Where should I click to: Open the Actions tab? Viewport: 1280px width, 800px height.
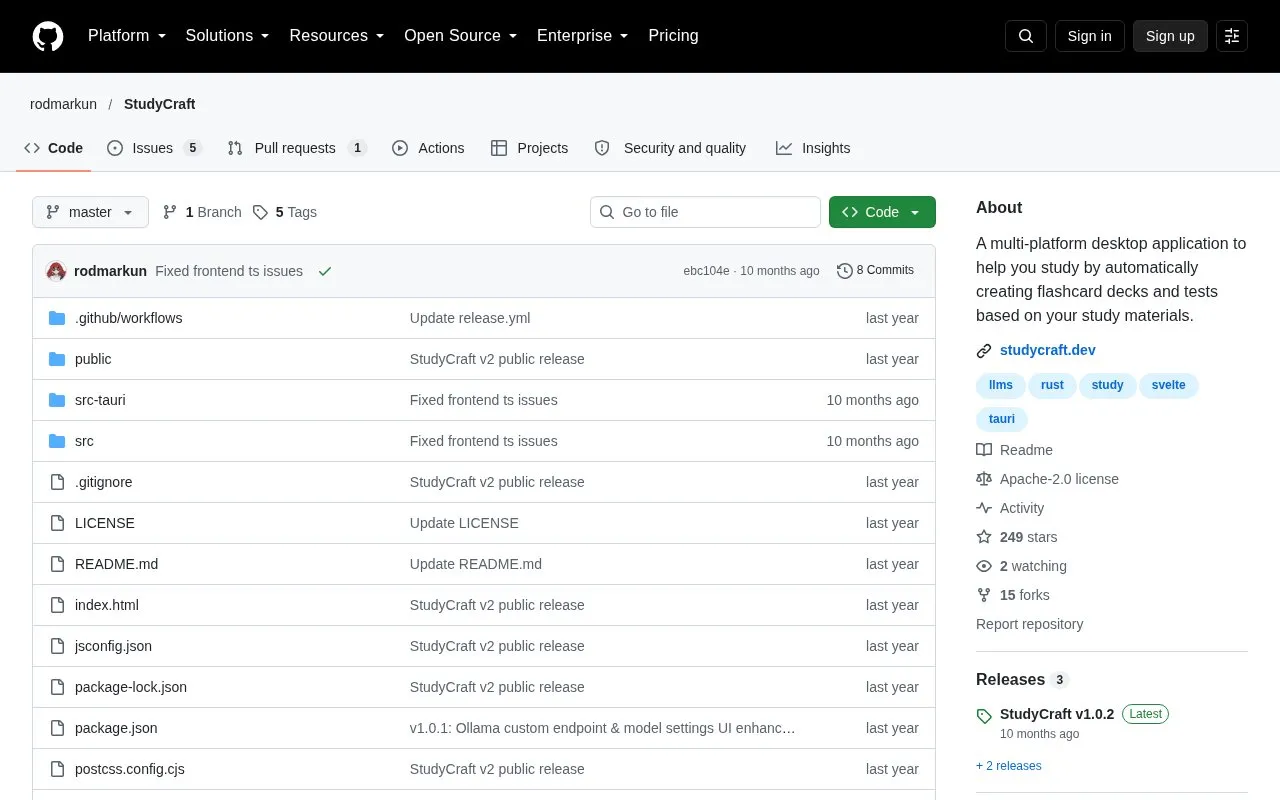(x=428, y=148)
